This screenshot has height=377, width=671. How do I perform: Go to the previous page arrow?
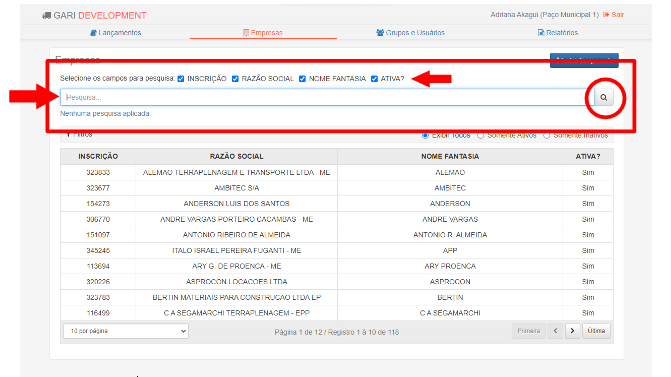coord(555,331)
